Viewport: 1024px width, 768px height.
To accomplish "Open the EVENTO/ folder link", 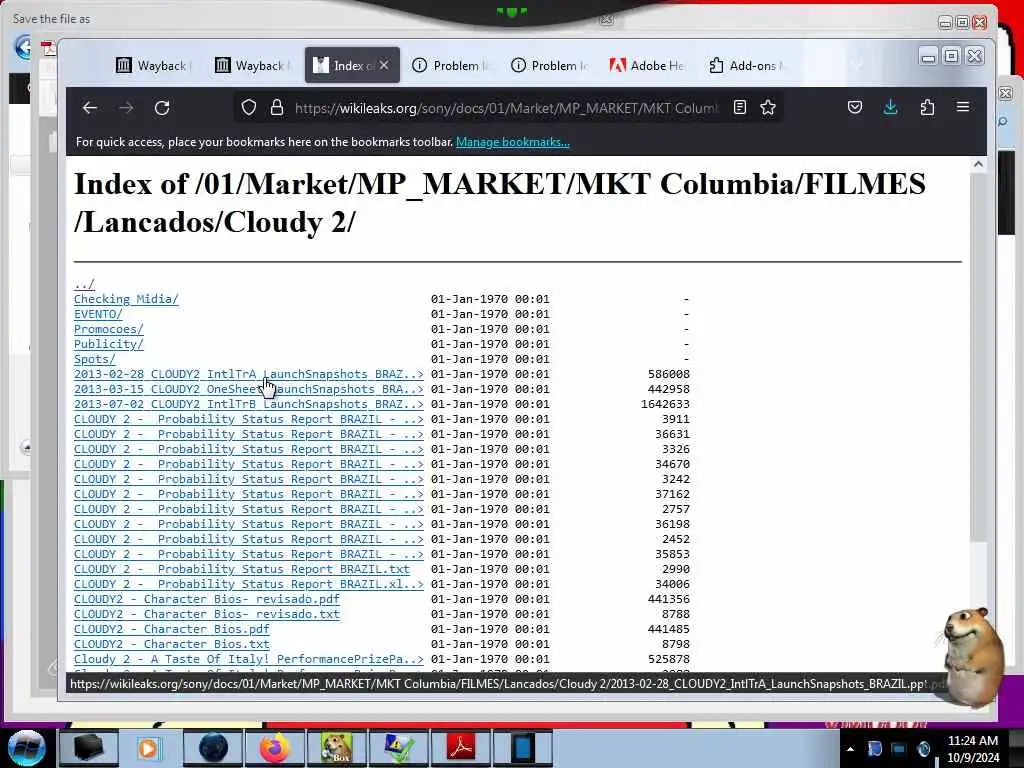I will [x=98, y=314].
